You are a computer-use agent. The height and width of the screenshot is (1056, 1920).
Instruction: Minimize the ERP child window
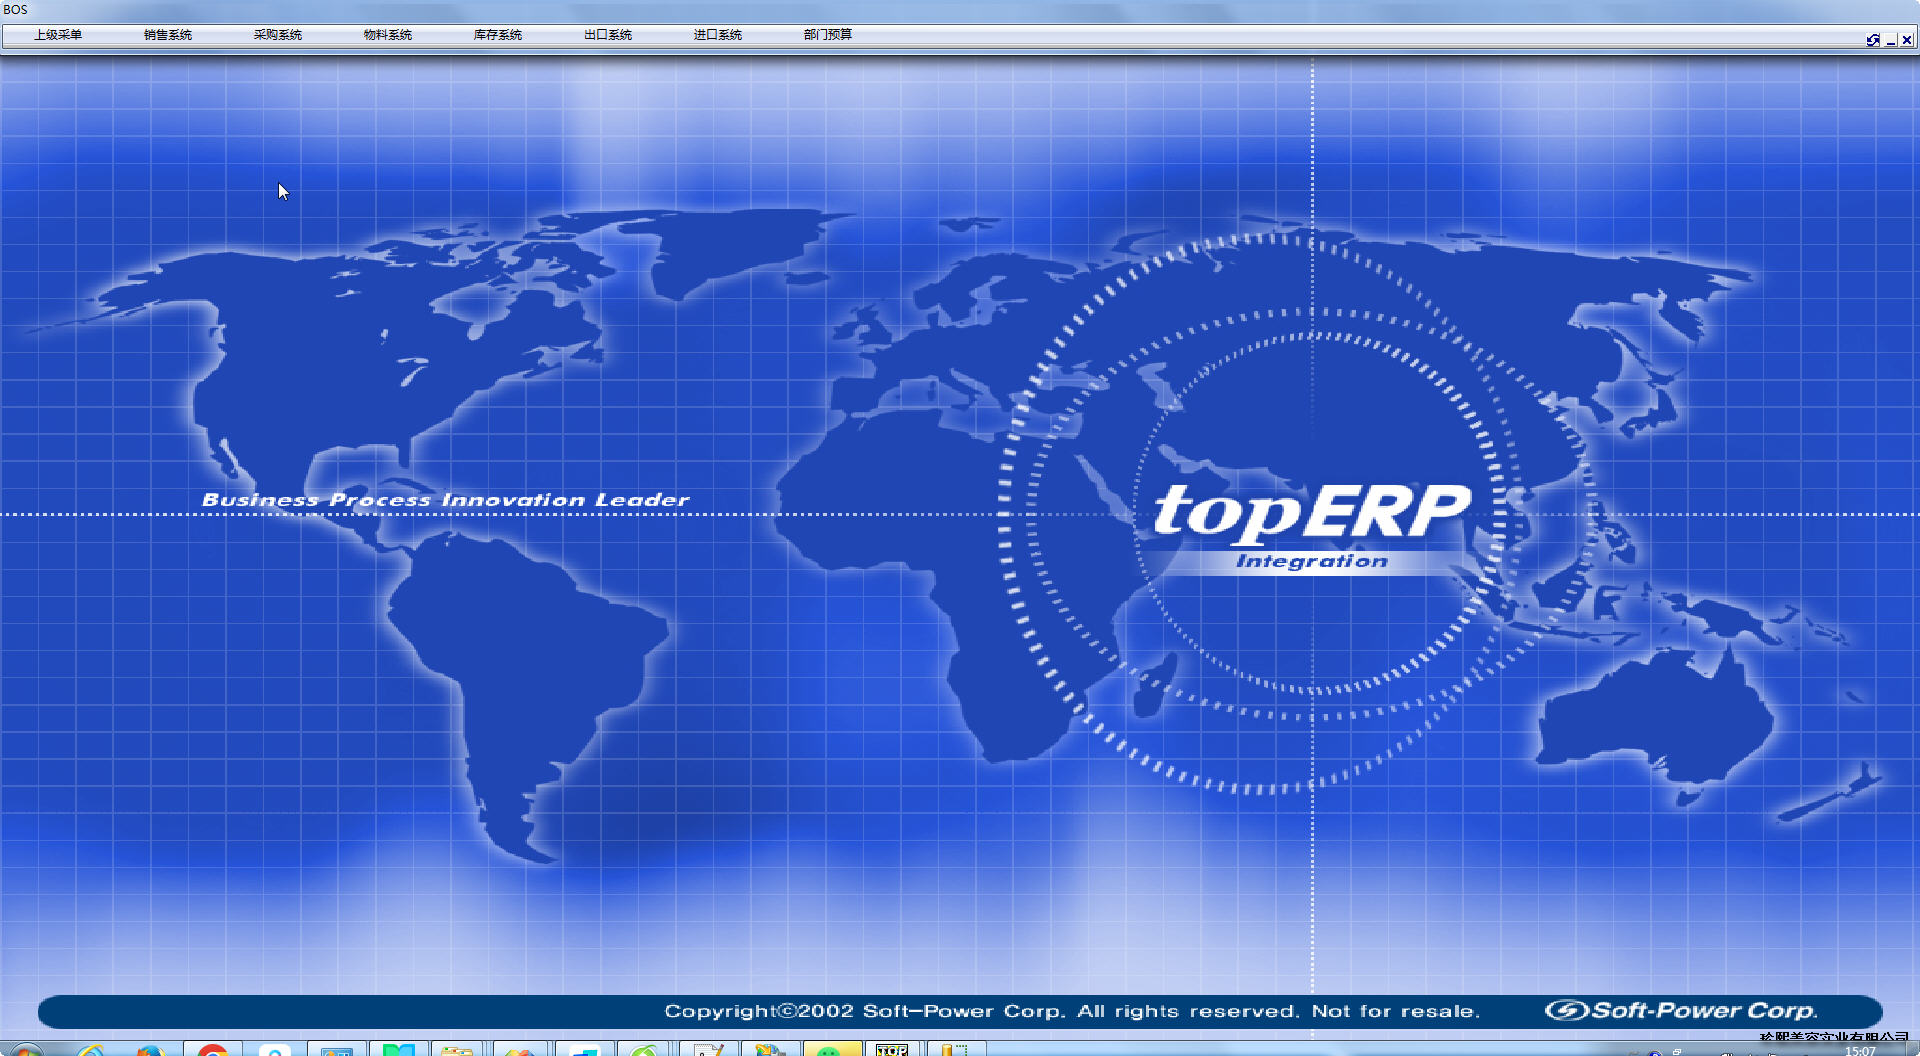[x=1890, y=40]
